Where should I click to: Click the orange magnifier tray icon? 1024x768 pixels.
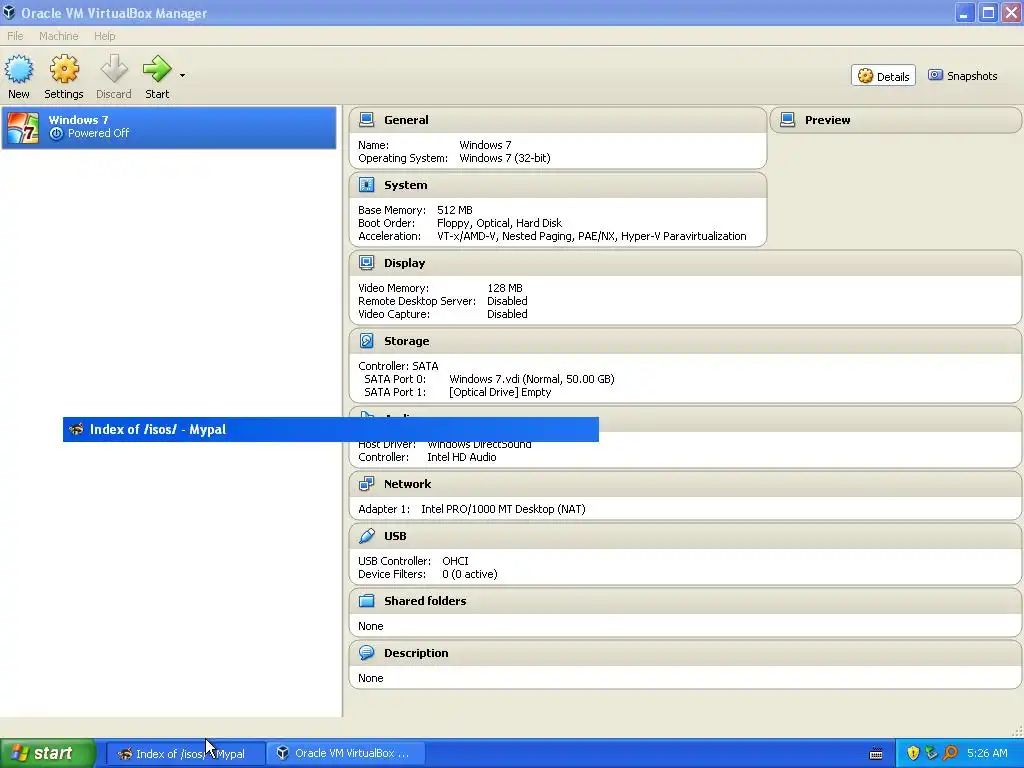click(950, 753)
